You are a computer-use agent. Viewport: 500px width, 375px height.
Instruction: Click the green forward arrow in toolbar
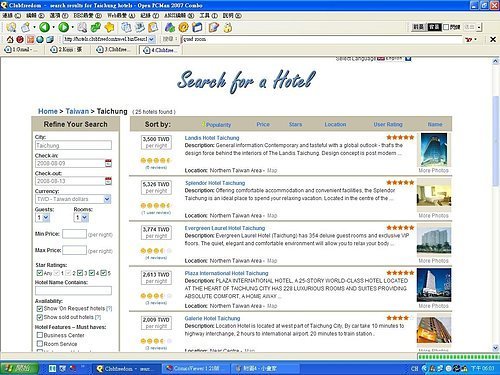pyautogui.click(x=63, y=27)
